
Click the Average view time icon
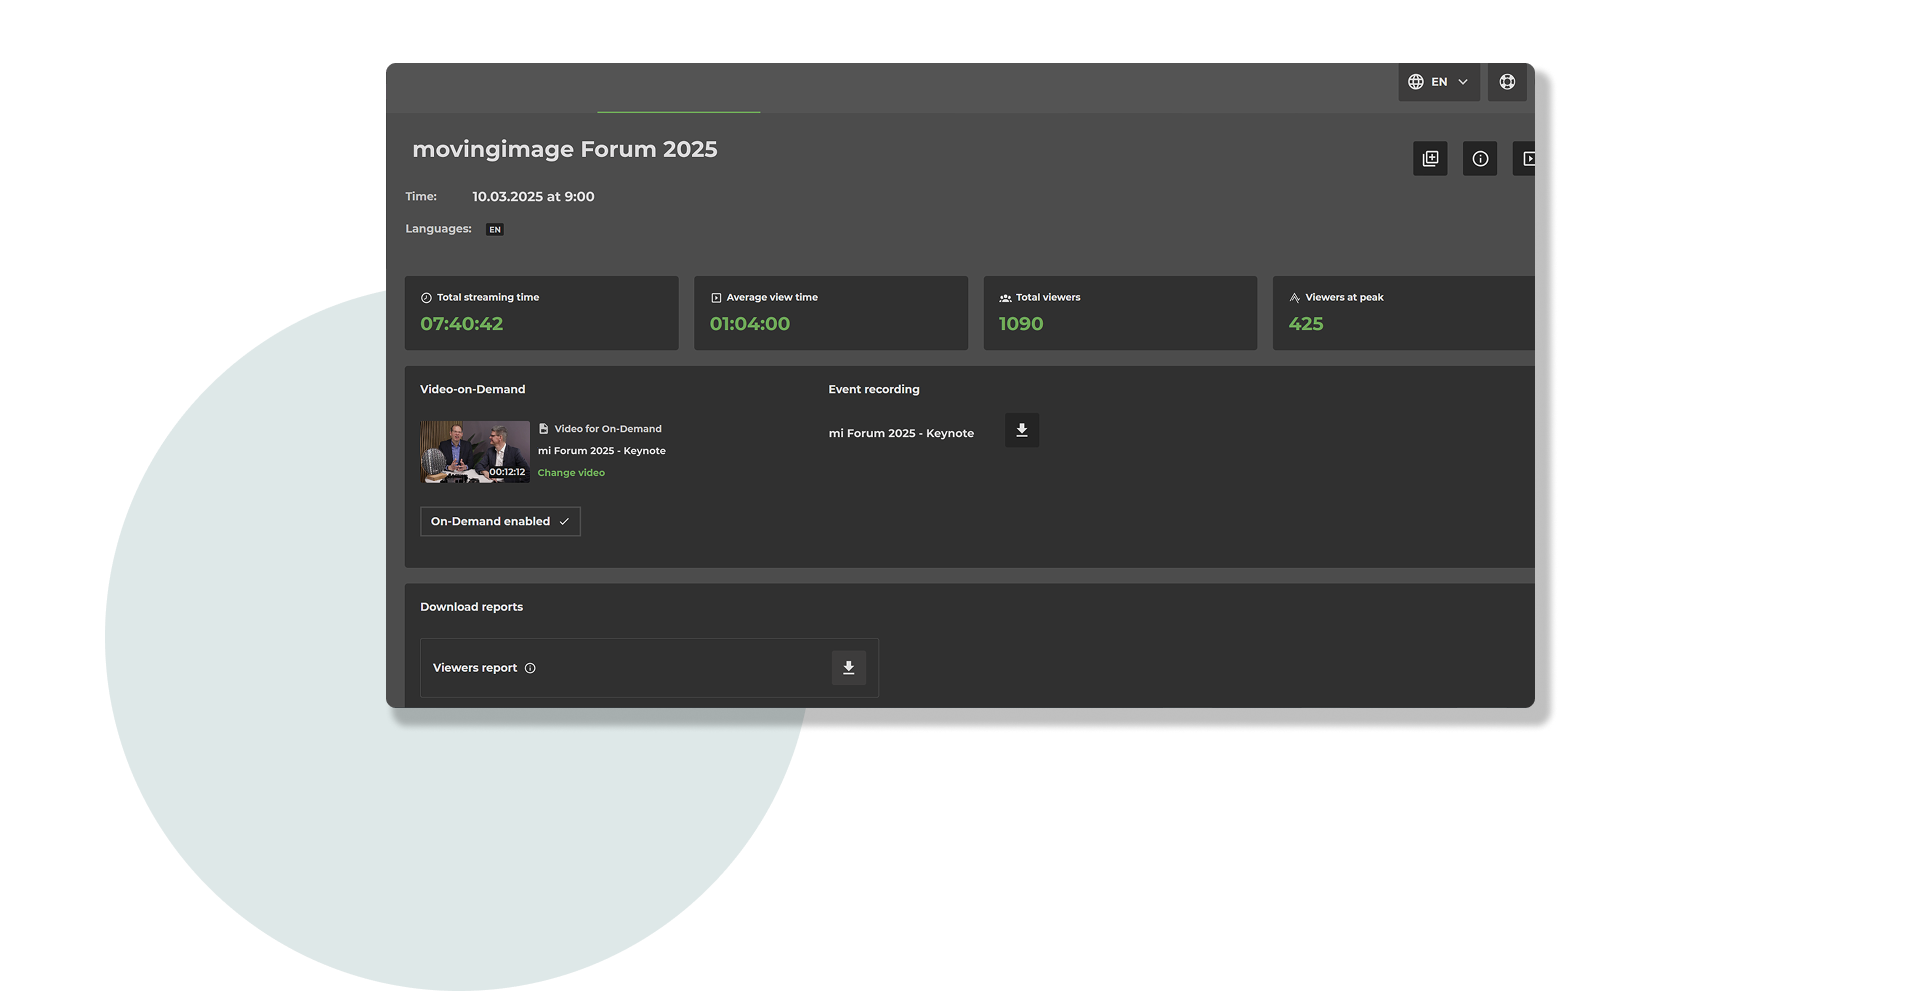coord(716,298)
